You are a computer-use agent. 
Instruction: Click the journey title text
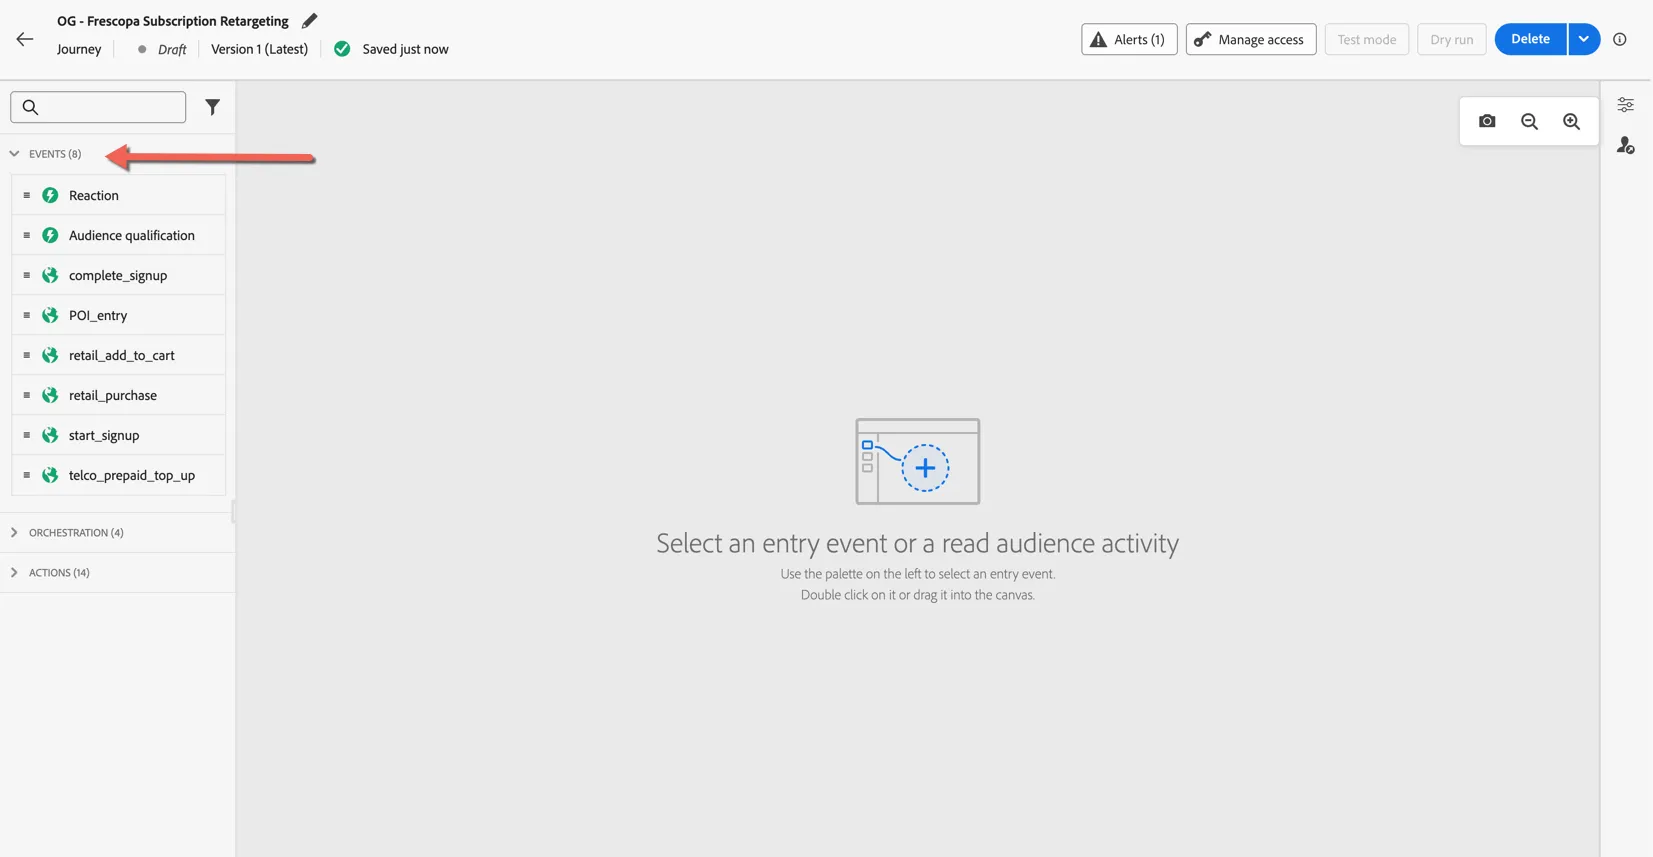173,20
